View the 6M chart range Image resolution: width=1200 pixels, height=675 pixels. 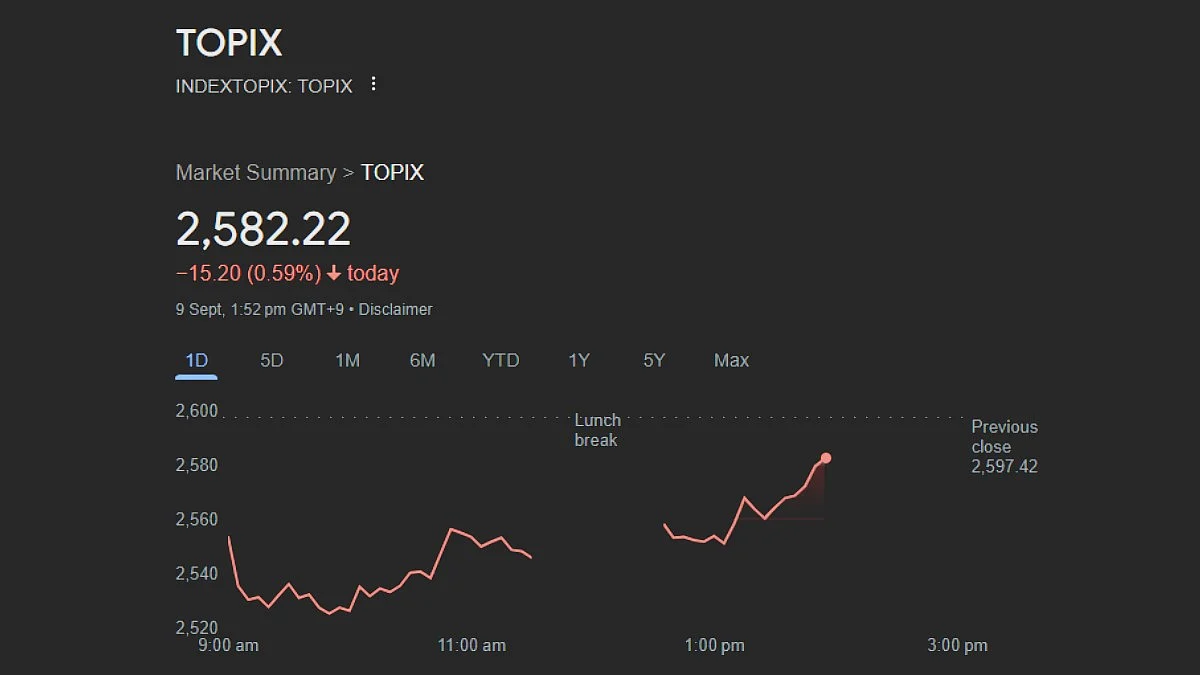pos(422,360)
